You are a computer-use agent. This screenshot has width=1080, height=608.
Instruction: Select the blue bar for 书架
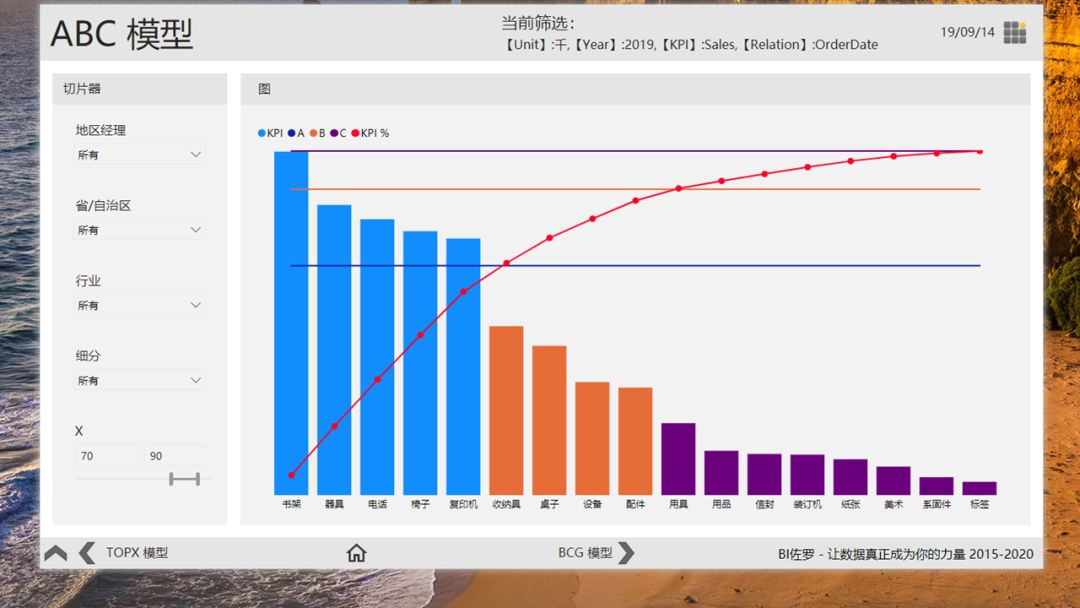[291, 323]
